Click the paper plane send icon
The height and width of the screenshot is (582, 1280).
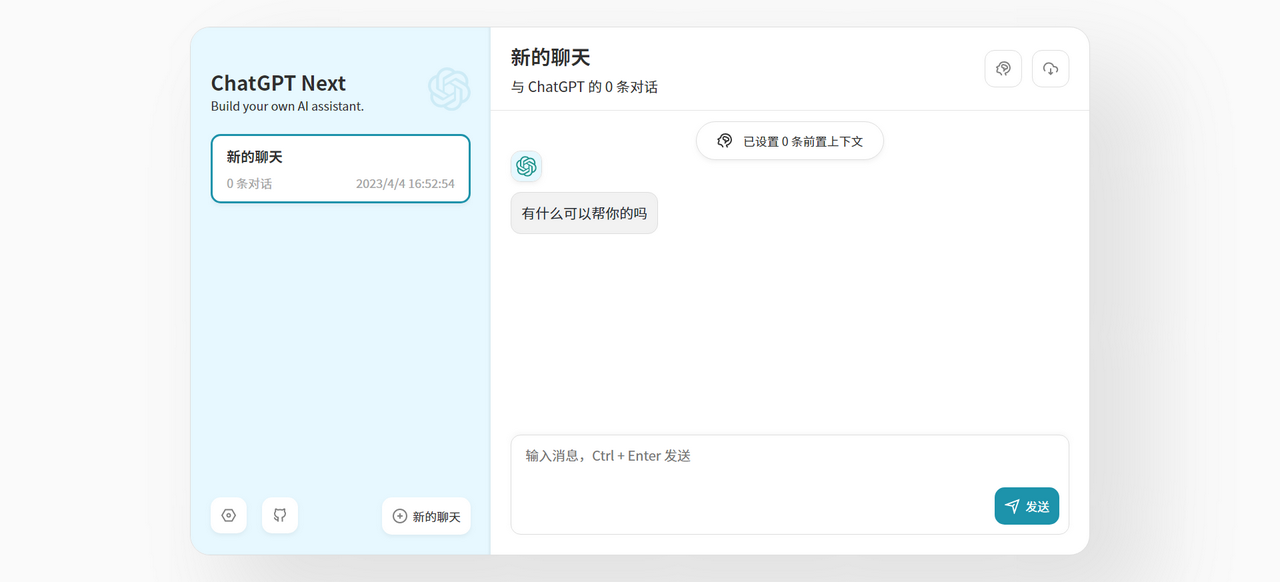(x=1012, y=507)
